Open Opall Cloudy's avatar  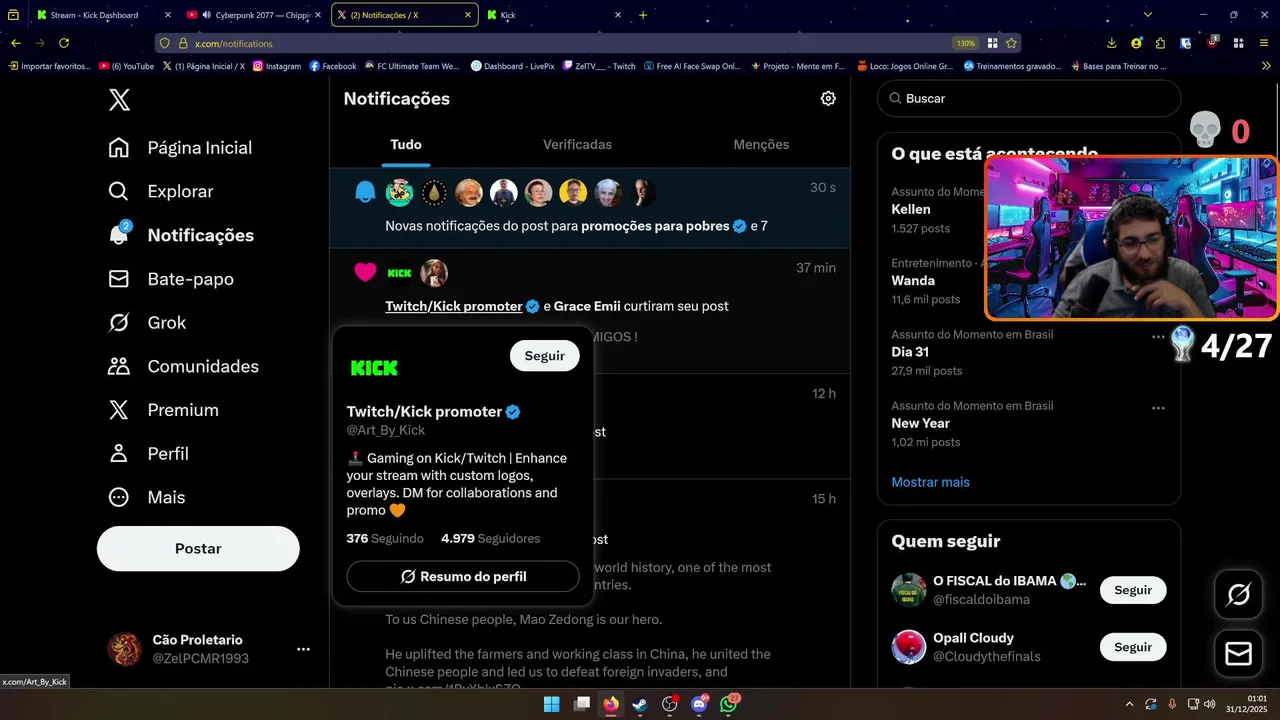pos(909,647)
